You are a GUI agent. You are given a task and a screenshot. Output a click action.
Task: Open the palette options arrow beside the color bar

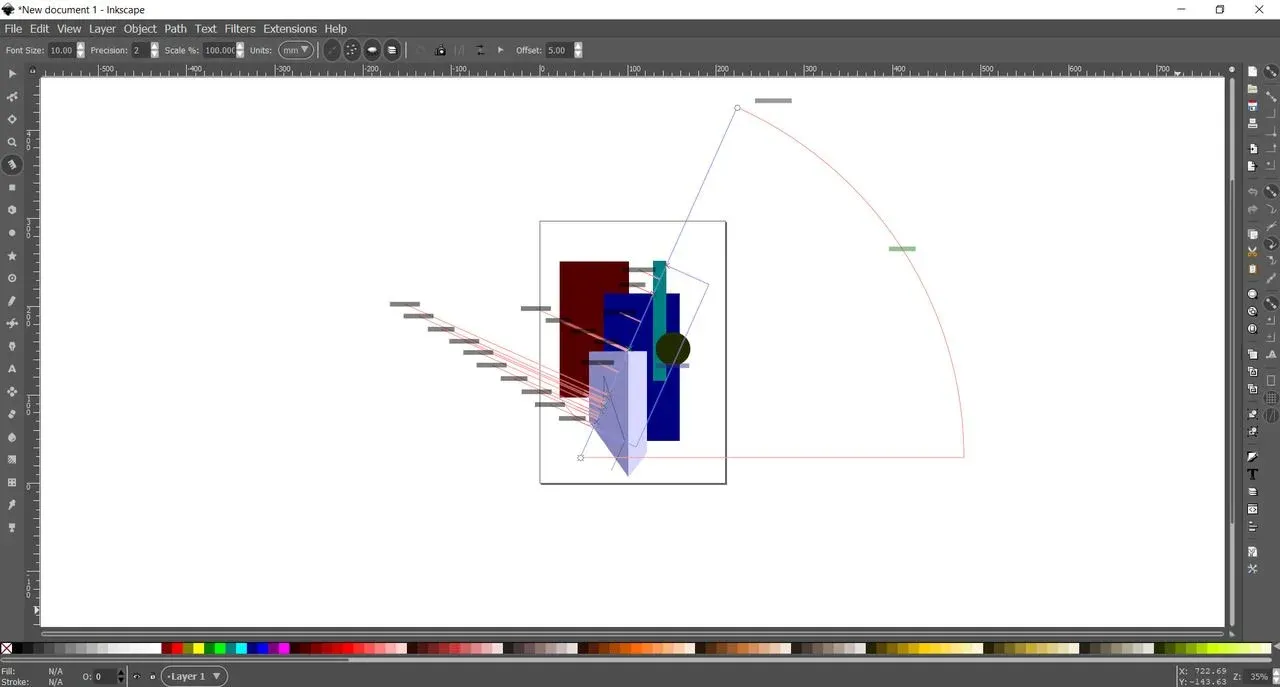coord(1275,648)
